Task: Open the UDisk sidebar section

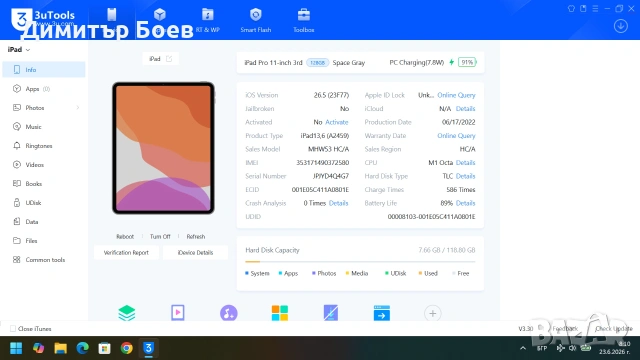Action: pos(44,202)
